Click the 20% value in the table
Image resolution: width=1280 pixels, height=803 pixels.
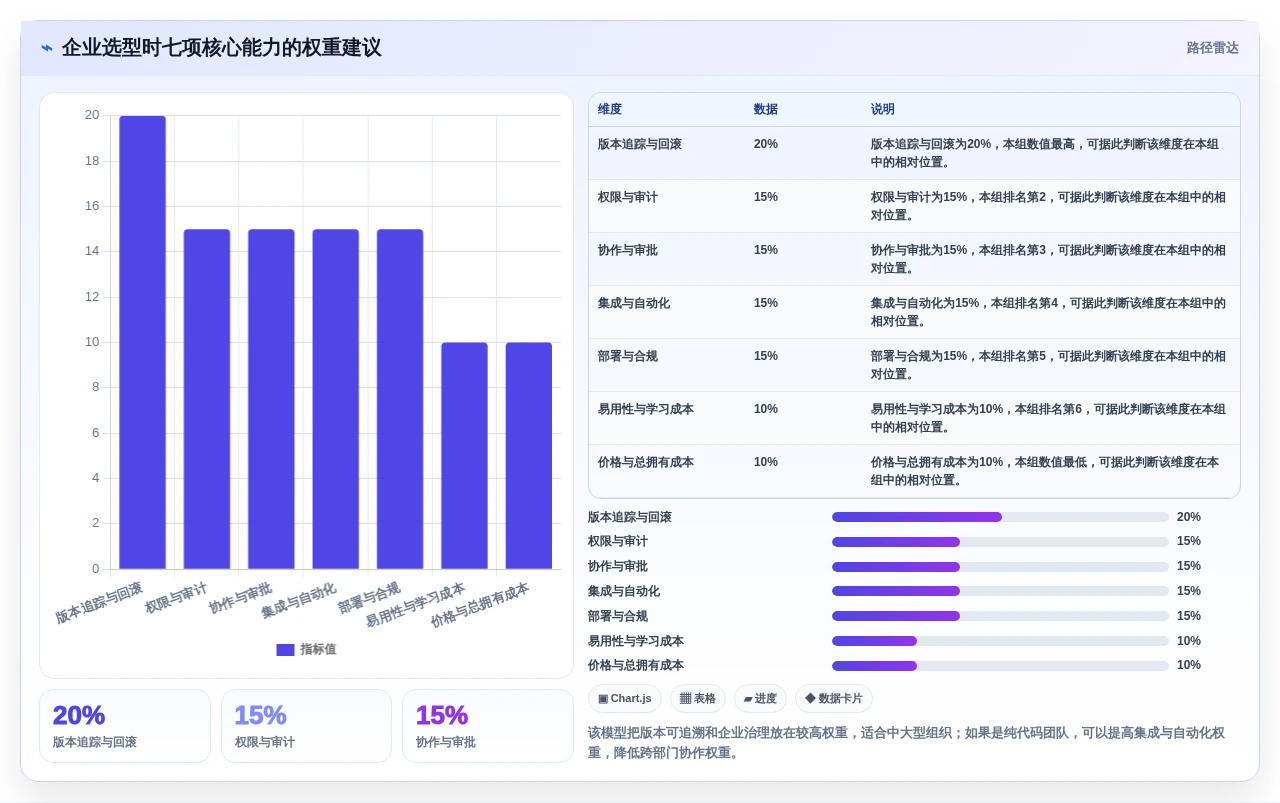click(766, 144)
